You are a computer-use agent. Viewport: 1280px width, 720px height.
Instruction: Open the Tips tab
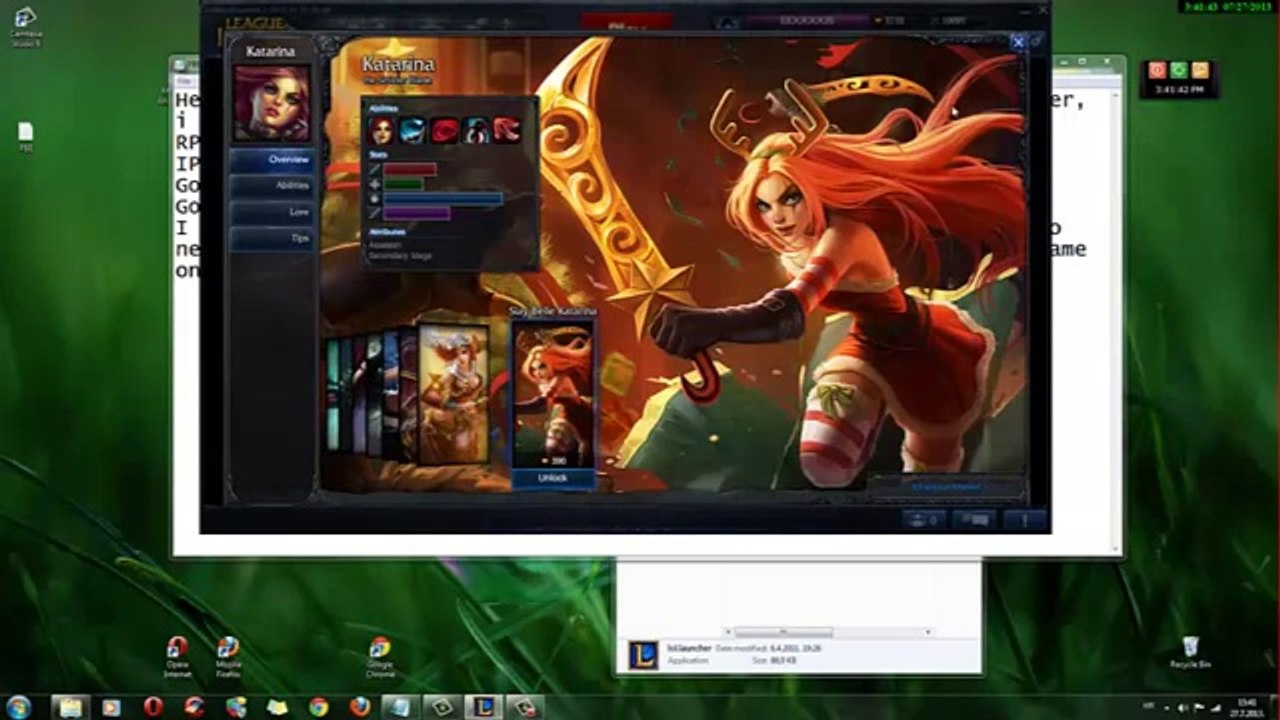[272, 239]
